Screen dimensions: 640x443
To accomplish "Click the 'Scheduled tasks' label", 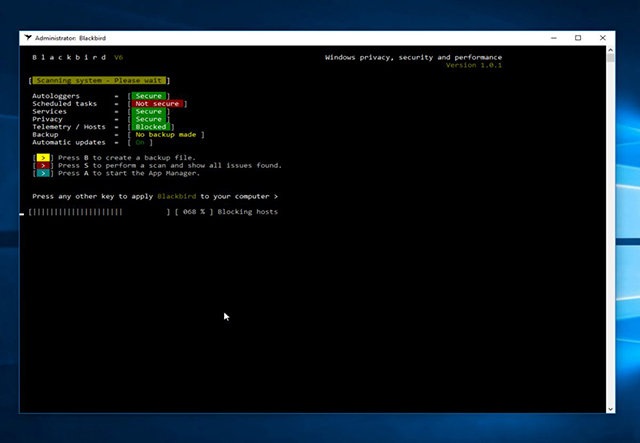I will (64, 104).
